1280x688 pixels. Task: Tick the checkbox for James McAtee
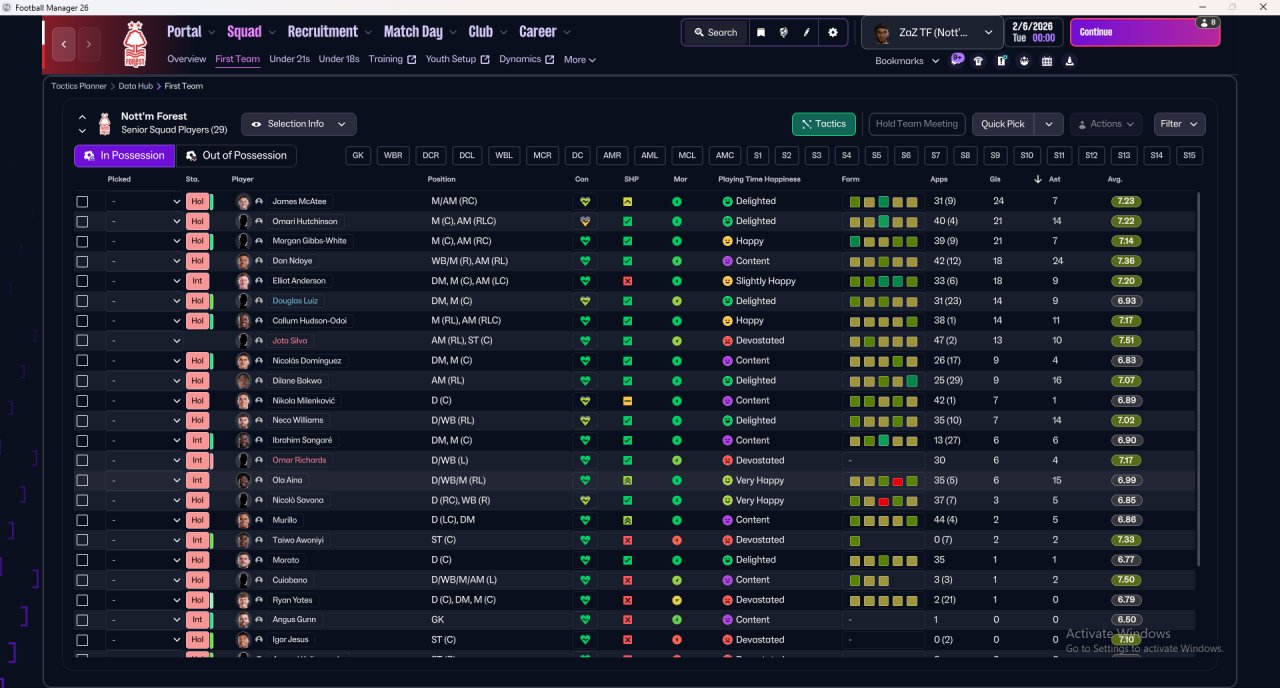[82, 201]
